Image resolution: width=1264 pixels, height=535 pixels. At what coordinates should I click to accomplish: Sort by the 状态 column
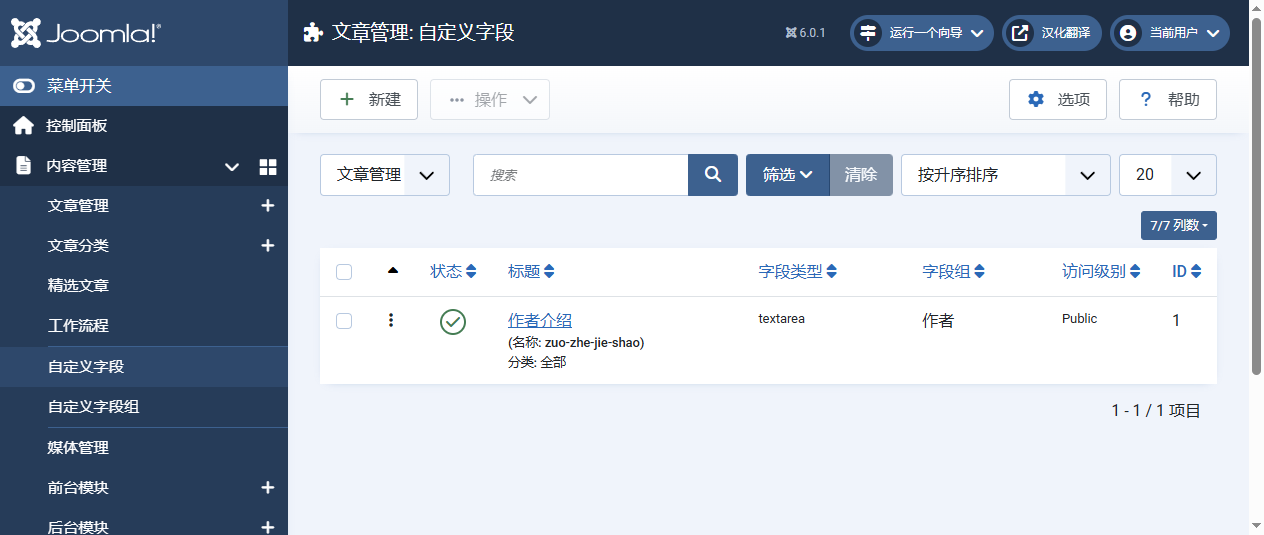tap(454, 271)
